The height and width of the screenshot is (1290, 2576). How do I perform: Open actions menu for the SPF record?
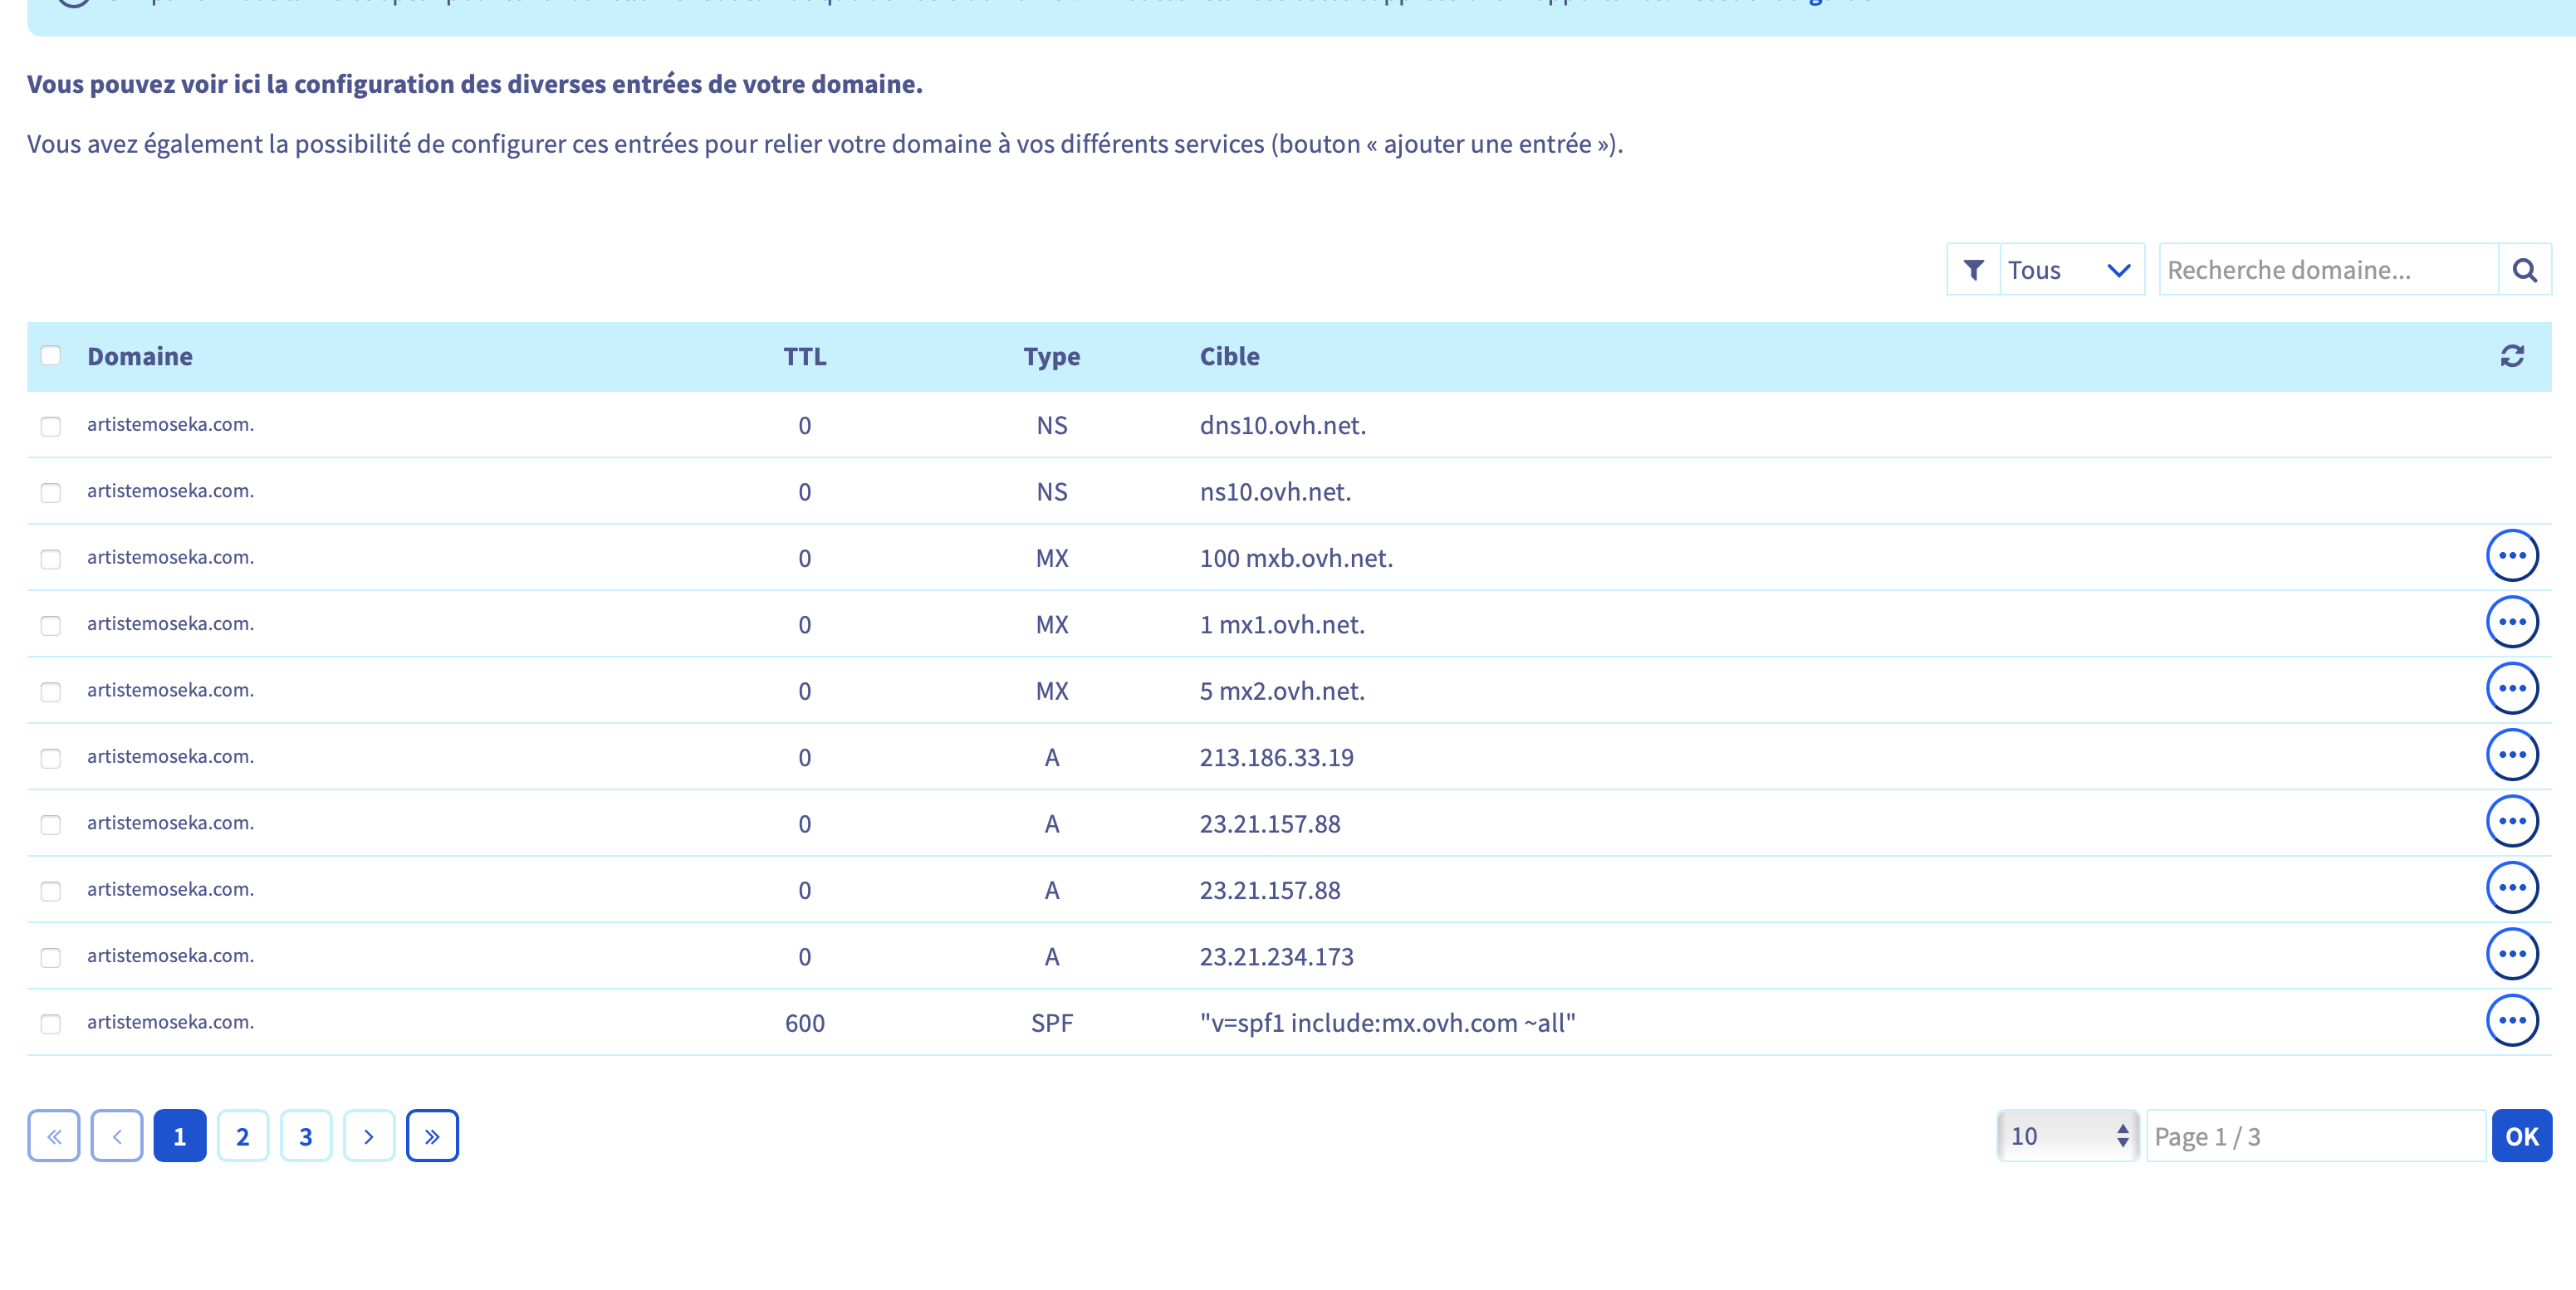pos(2511,1021)
